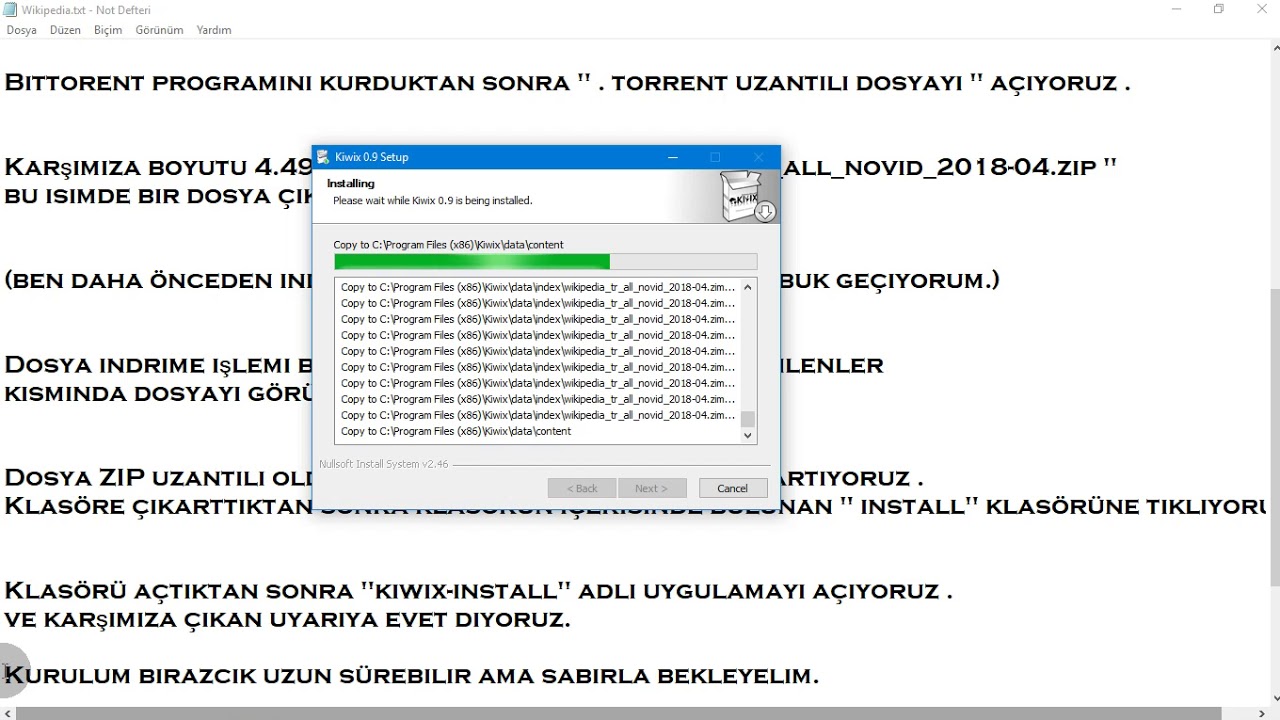Click the Kiwix box logo in installer header
This screenshot has width=1280, height=720.
click(749, 196)
